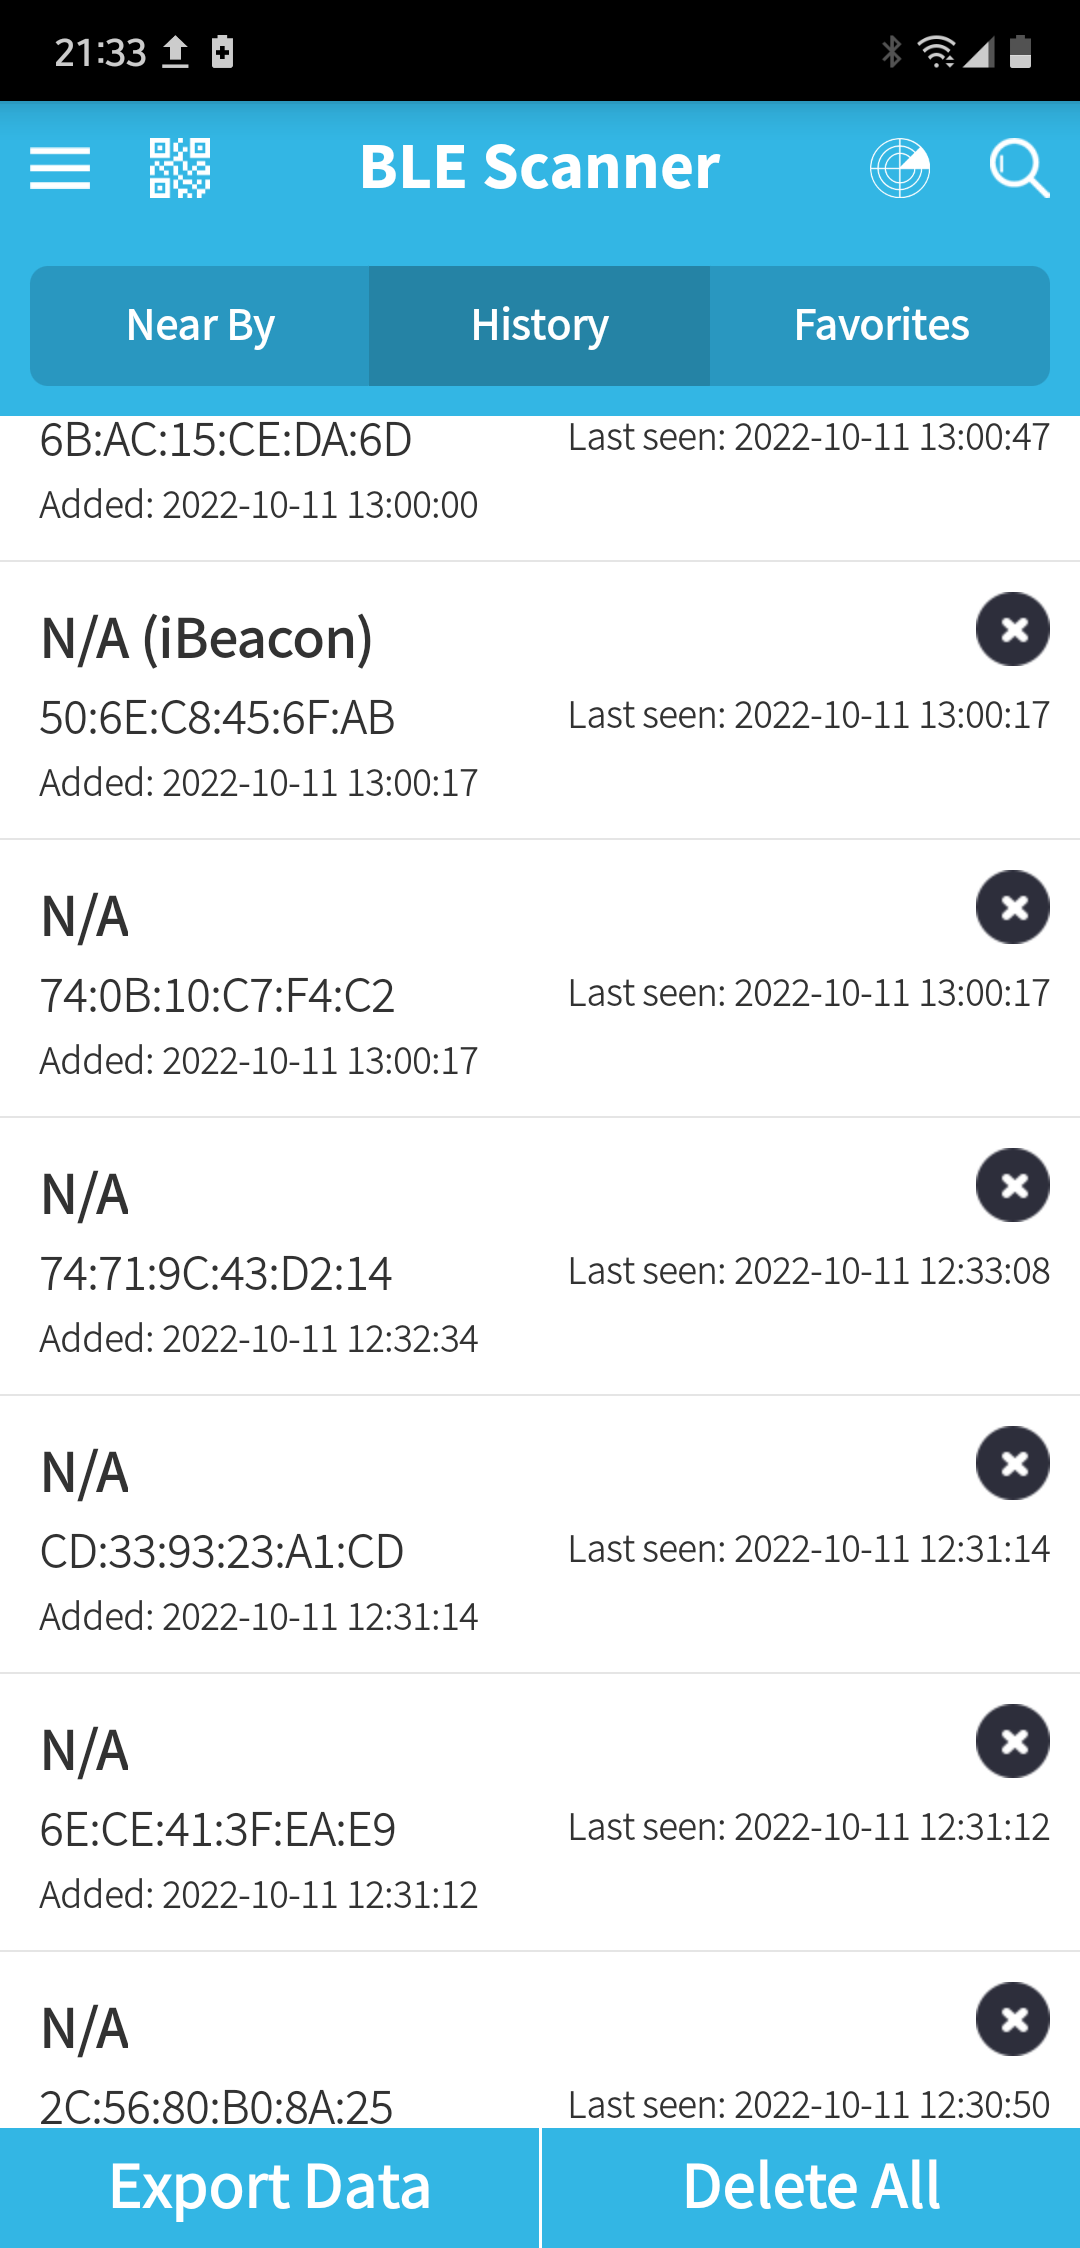Select the History tab

click(540, 326)
